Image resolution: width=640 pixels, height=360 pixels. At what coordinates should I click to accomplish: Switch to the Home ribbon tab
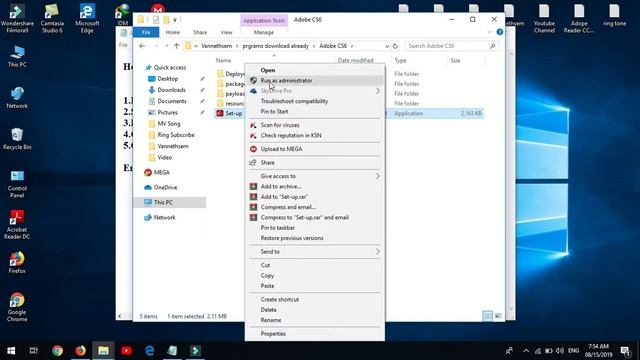(173, 32)
